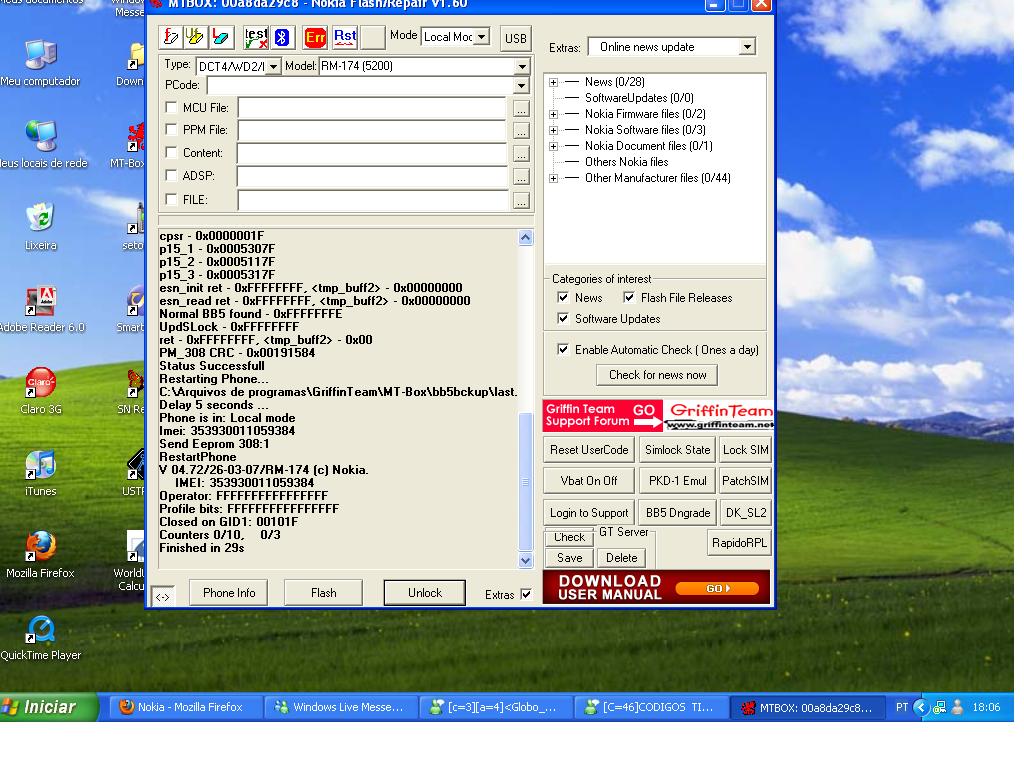Click the Phone Info button
Image resolution: width=1024 pixels, height=768 pixels.
coord(229,593)
